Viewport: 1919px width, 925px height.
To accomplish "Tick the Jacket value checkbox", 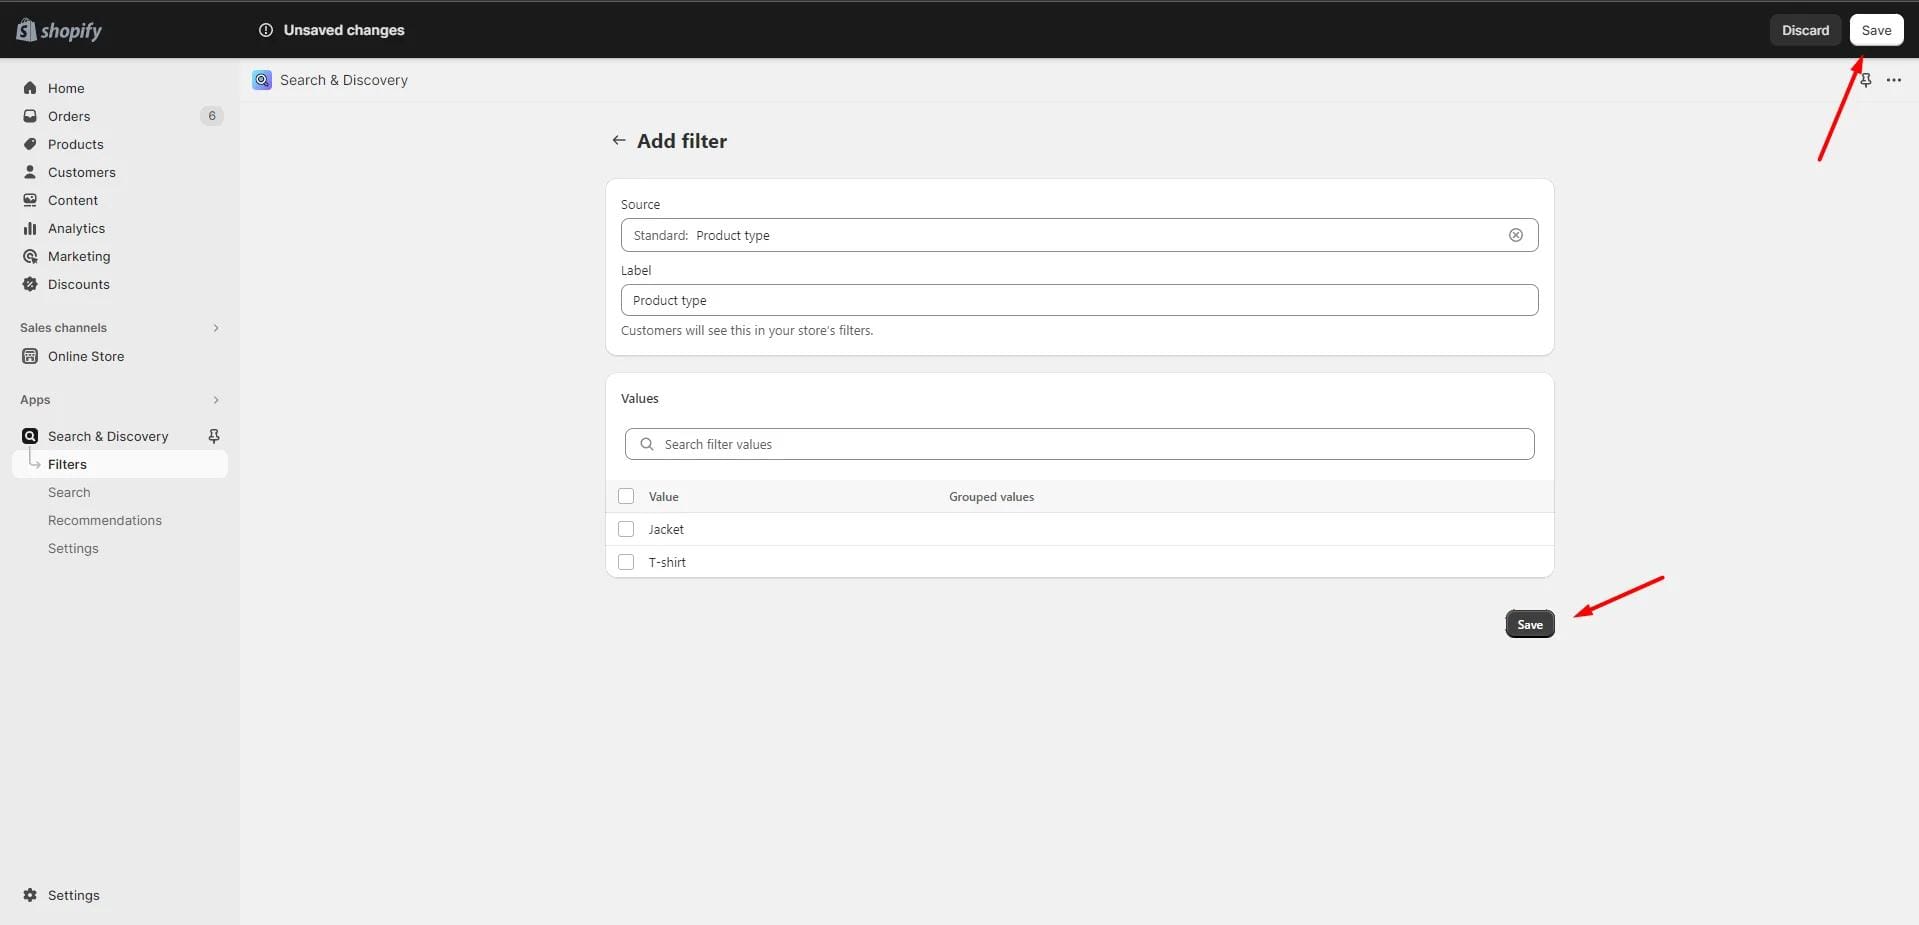I will (626, 529).
